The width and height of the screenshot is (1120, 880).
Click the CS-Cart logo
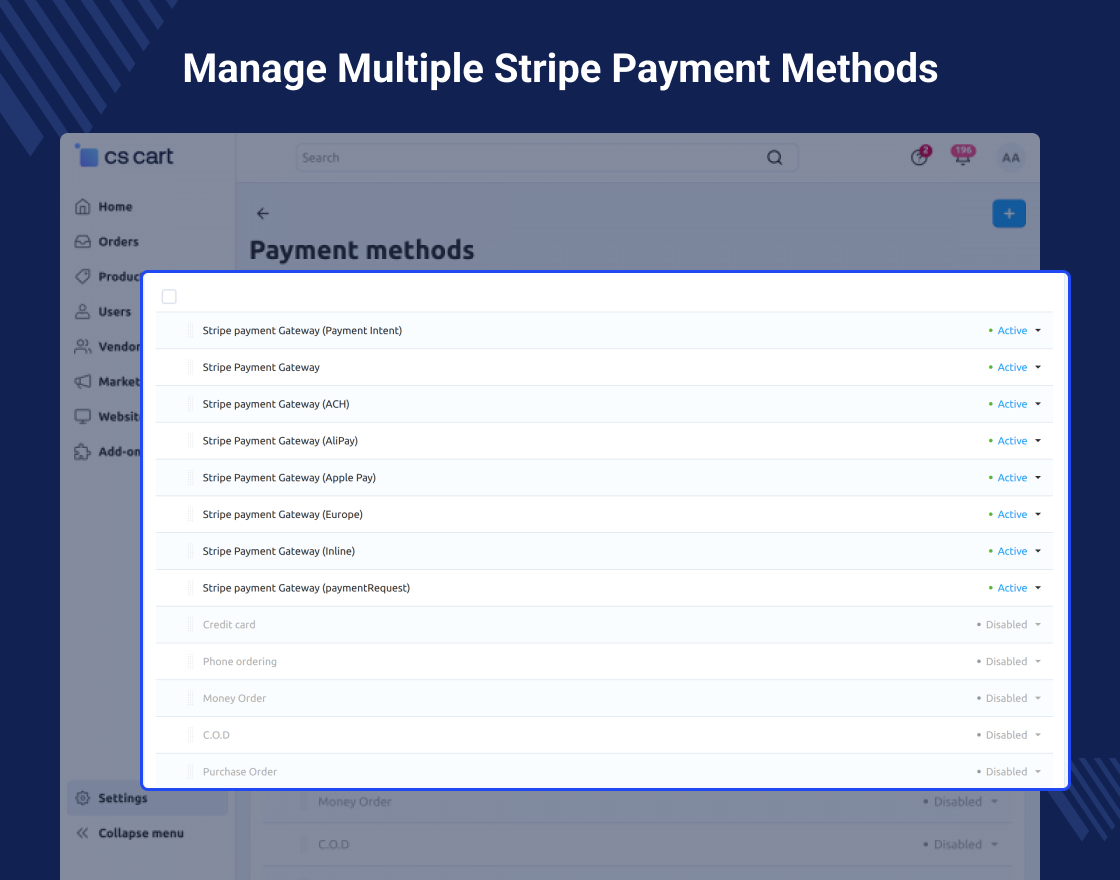point(124,156)
